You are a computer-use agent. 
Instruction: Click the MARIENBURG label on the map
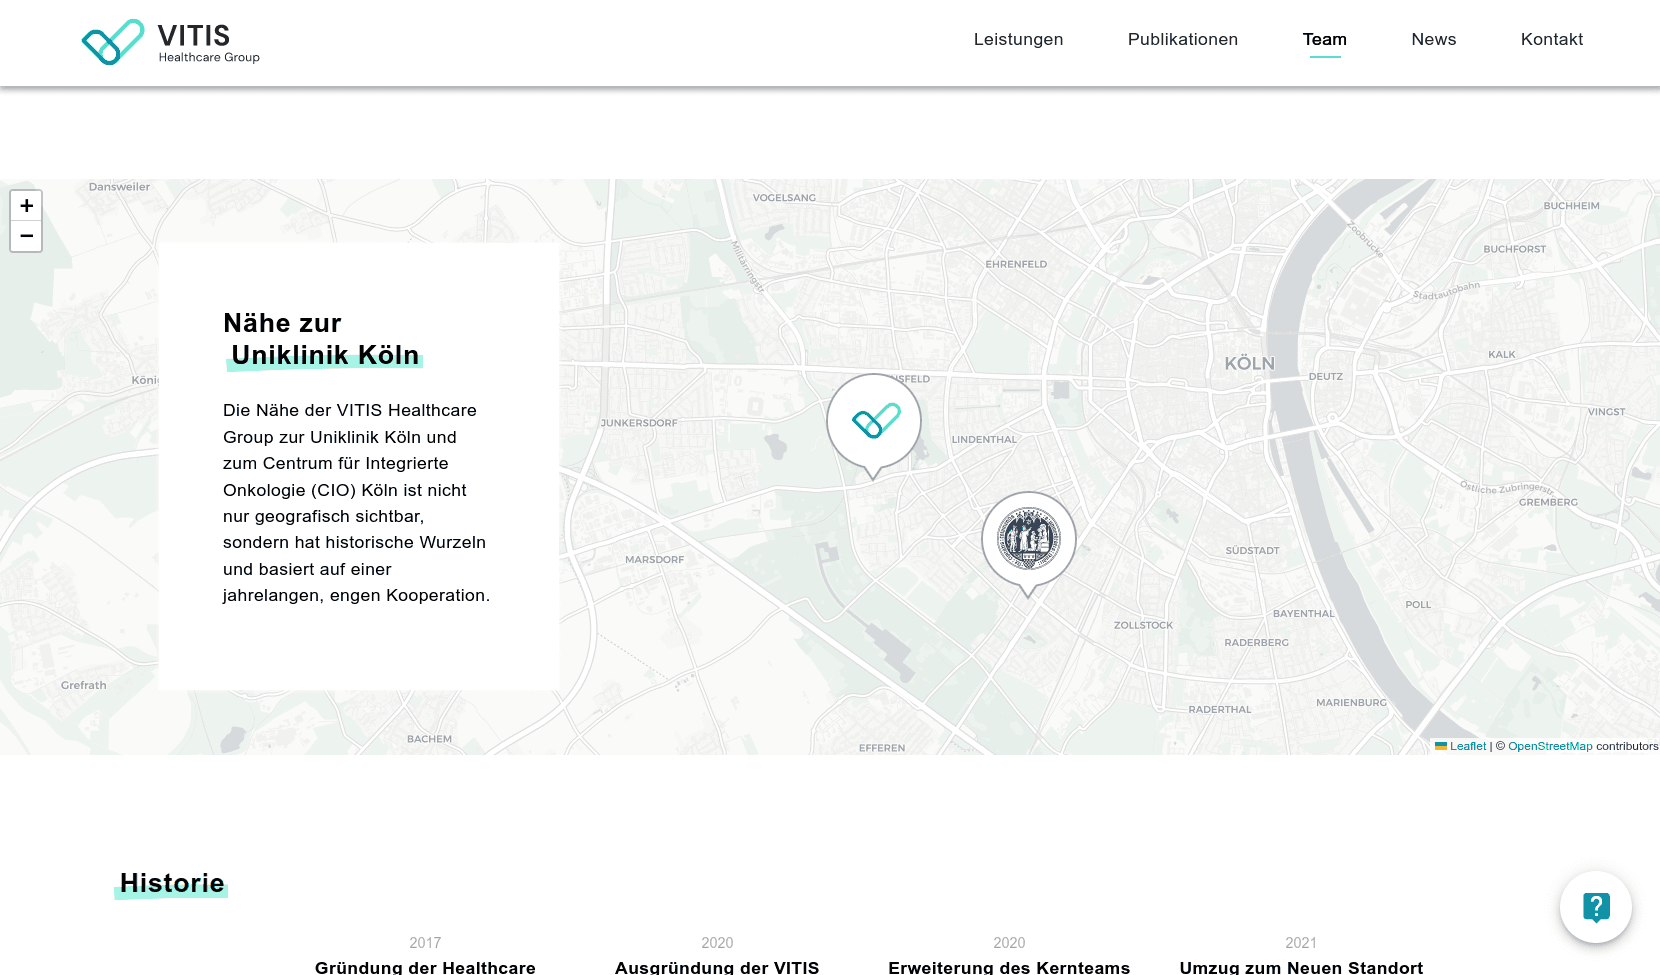[x=1351, y=703]
